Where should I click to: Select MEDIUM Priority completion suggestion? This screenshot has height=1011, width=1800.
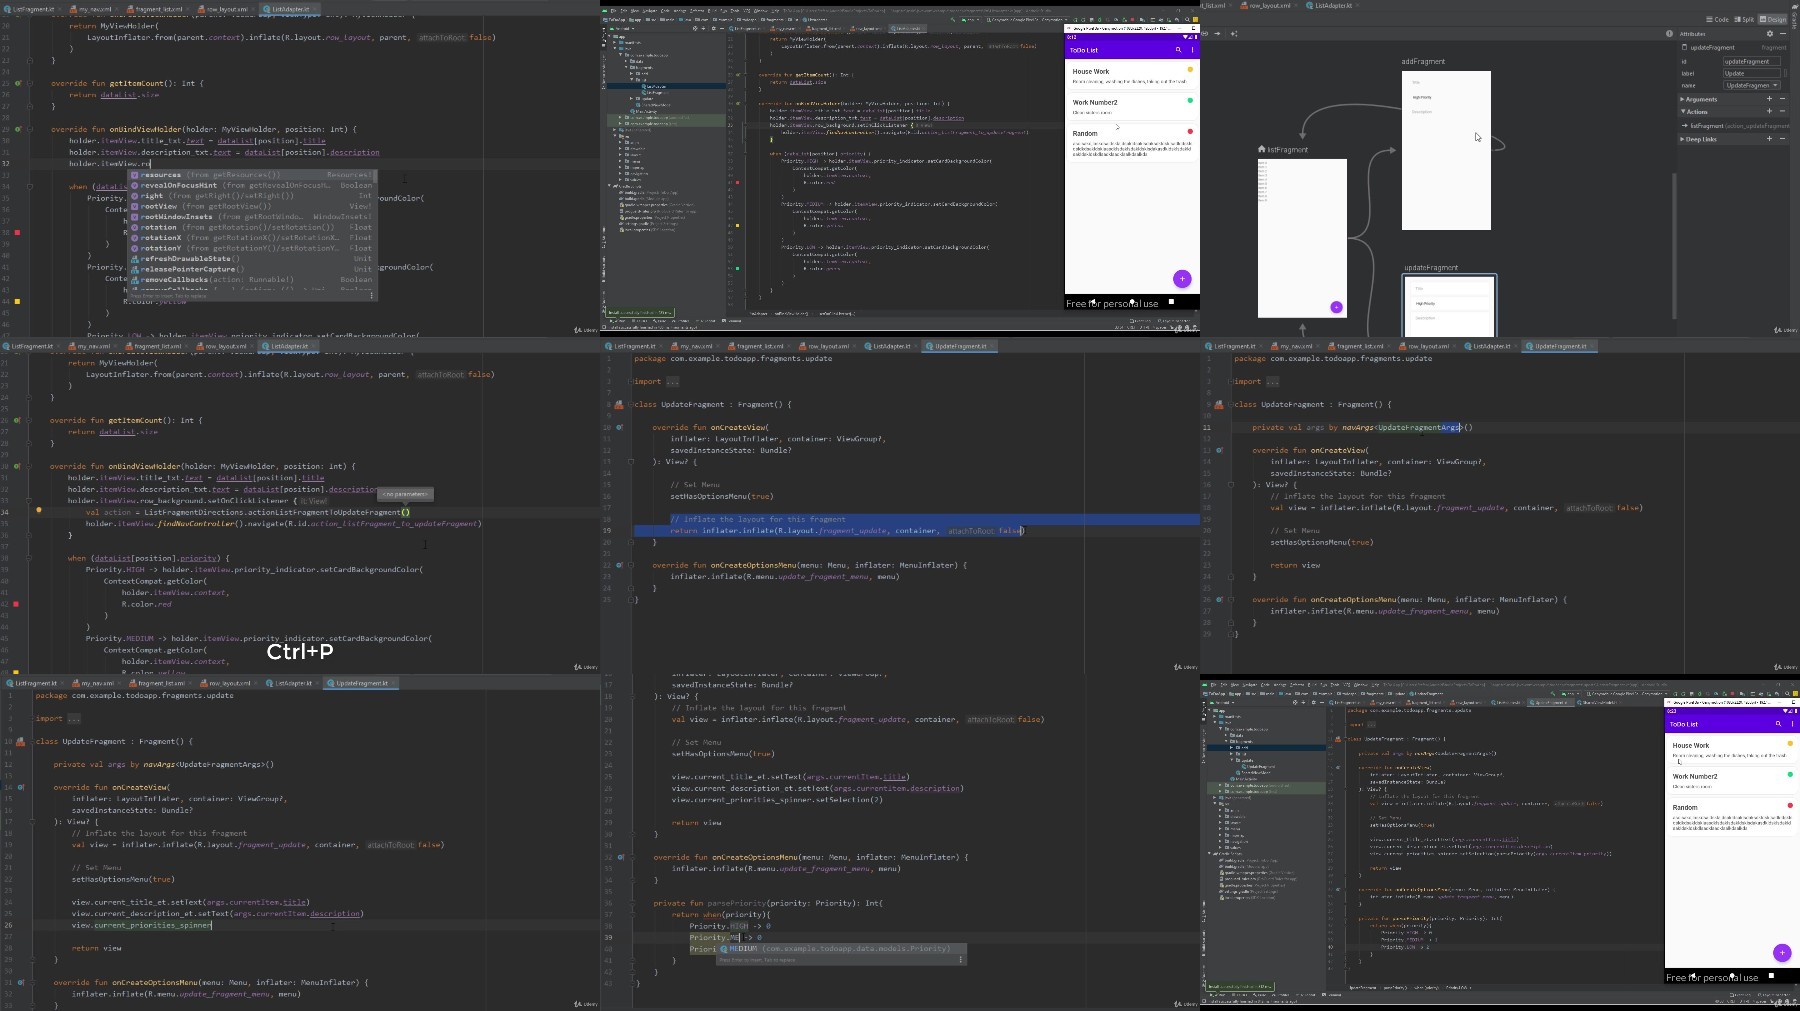pos(842,948)
